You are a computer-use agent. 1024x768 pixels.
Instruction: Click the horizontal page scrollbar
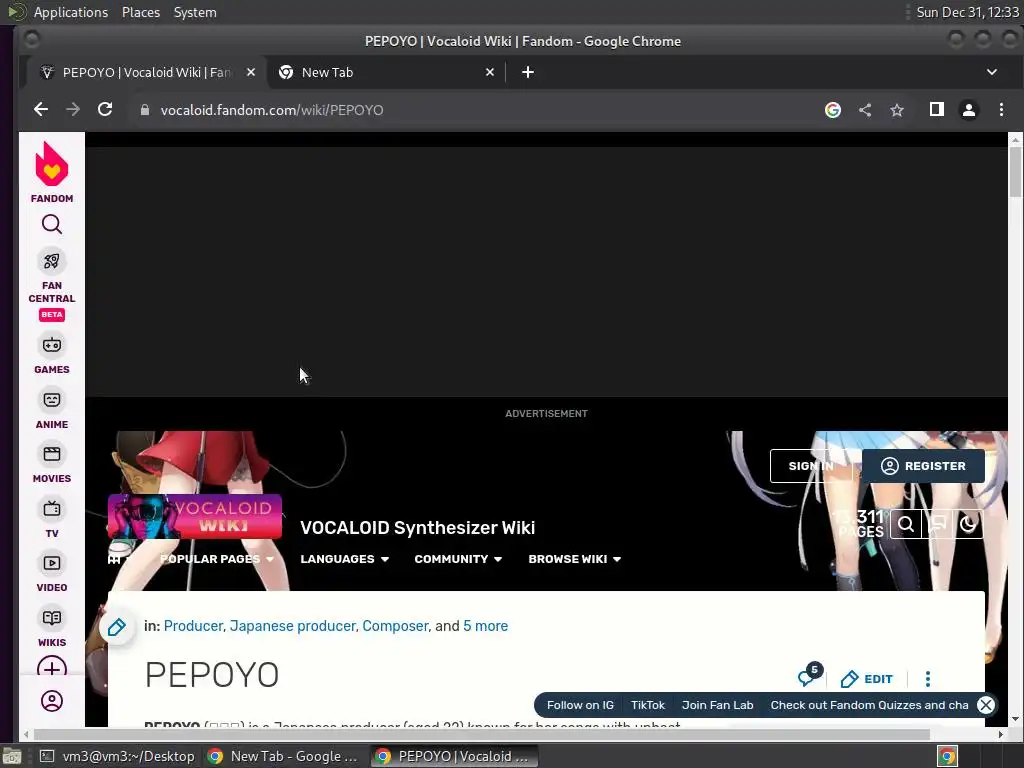pyautogui.click(x=482, y=734)
